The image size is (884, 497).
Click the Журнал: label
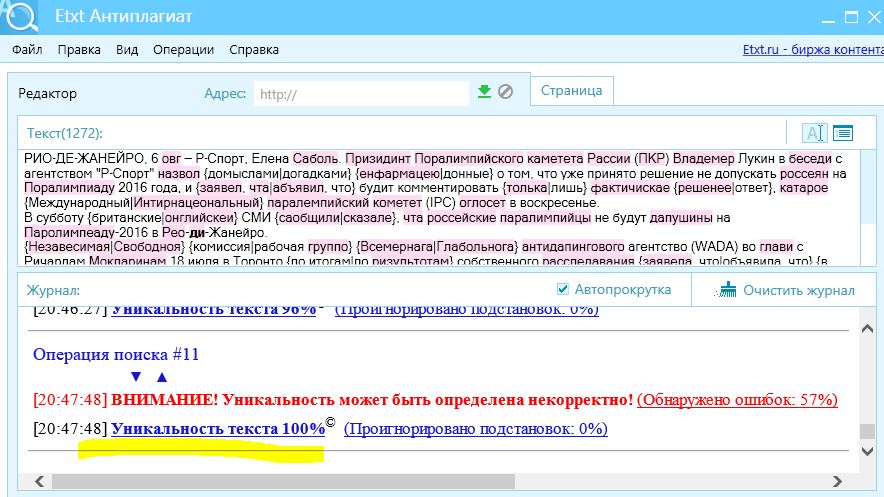coord(53,291)
